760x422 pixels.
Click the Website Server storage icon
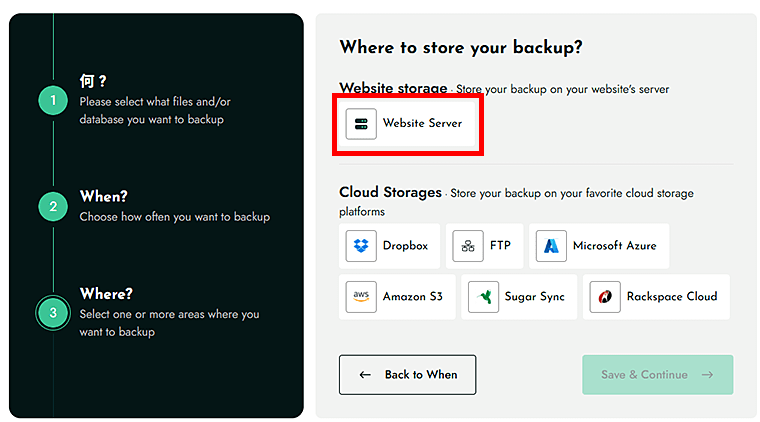click(x=361, y=124)
